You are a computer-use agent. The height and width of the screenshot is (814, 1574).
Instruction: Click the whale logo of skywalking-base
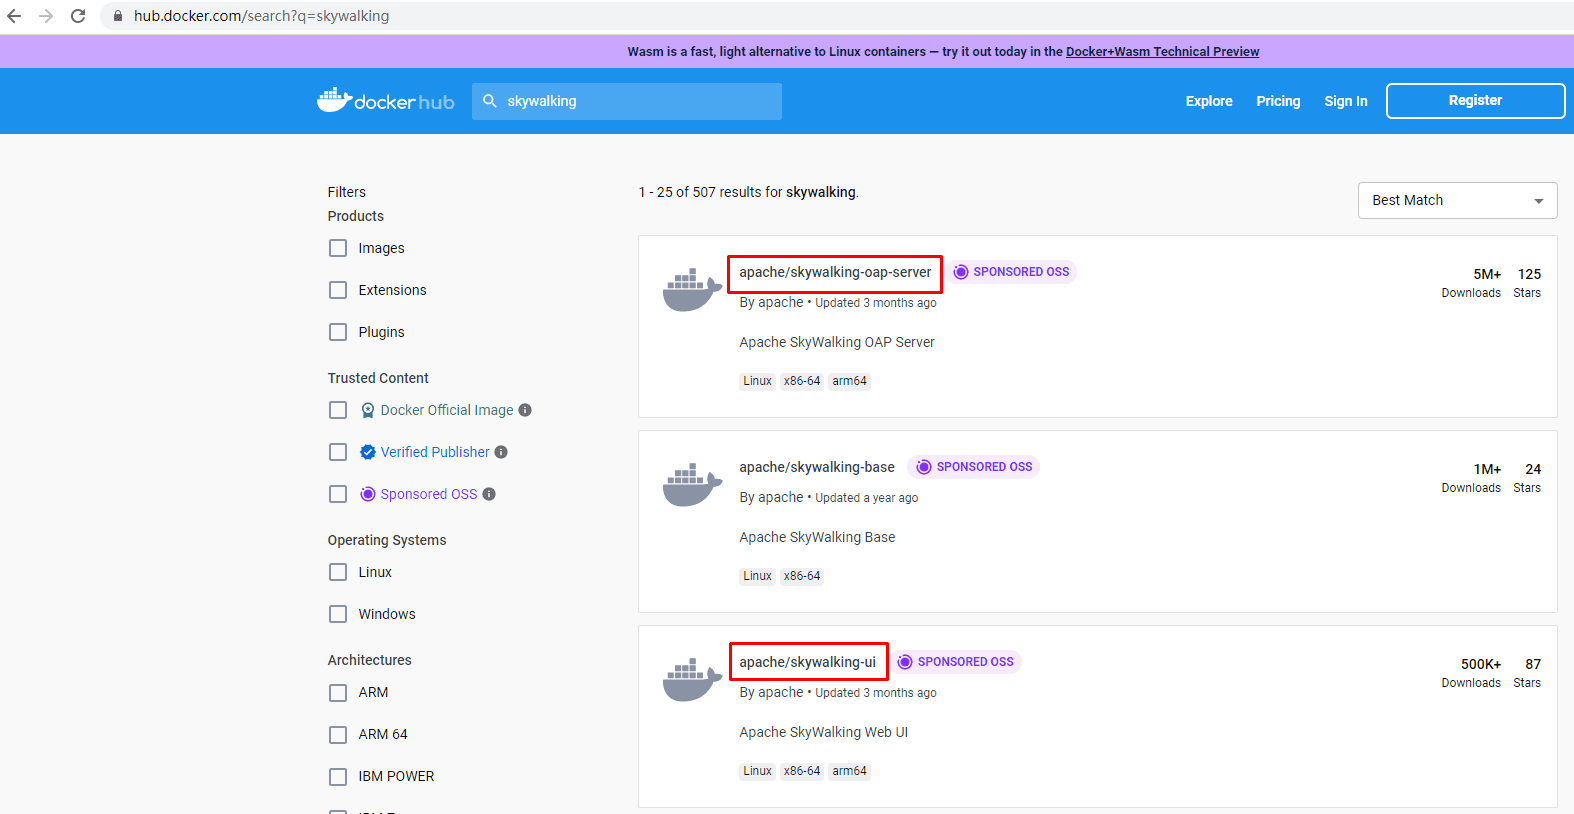(x=692, y=485)
